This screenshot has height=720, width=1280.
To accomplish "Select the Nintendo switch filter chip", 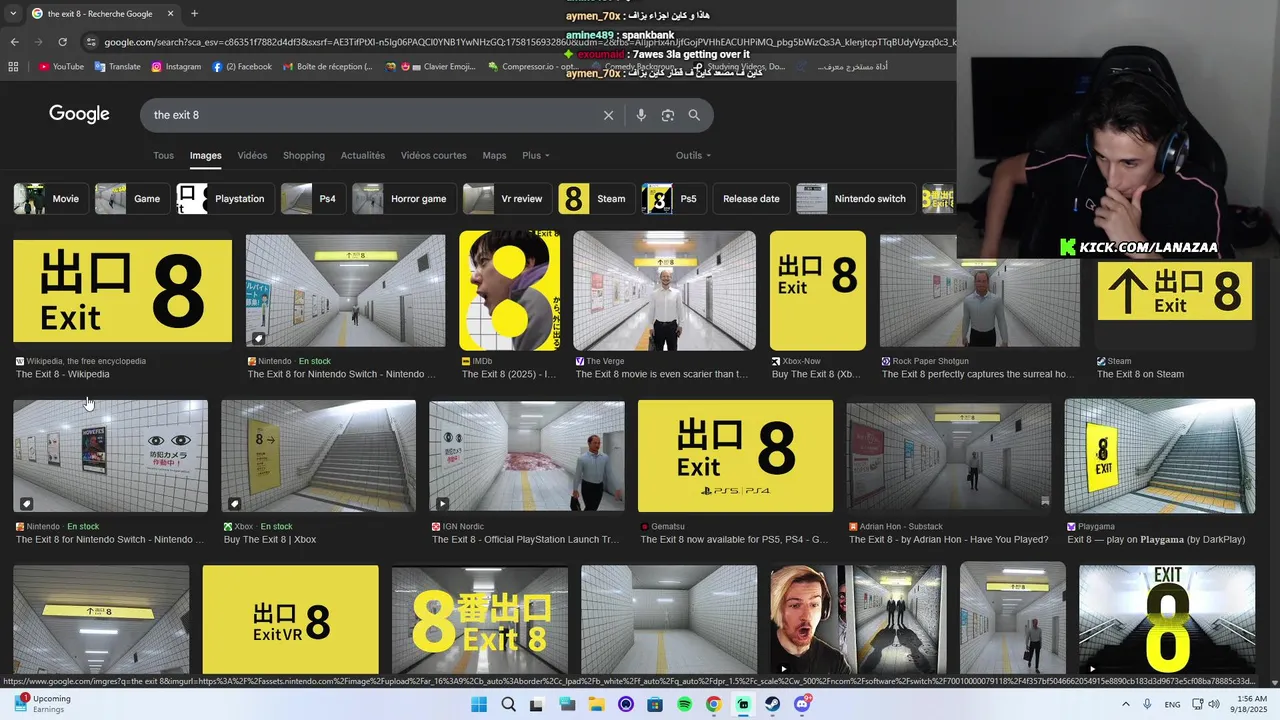I will 855,198.
